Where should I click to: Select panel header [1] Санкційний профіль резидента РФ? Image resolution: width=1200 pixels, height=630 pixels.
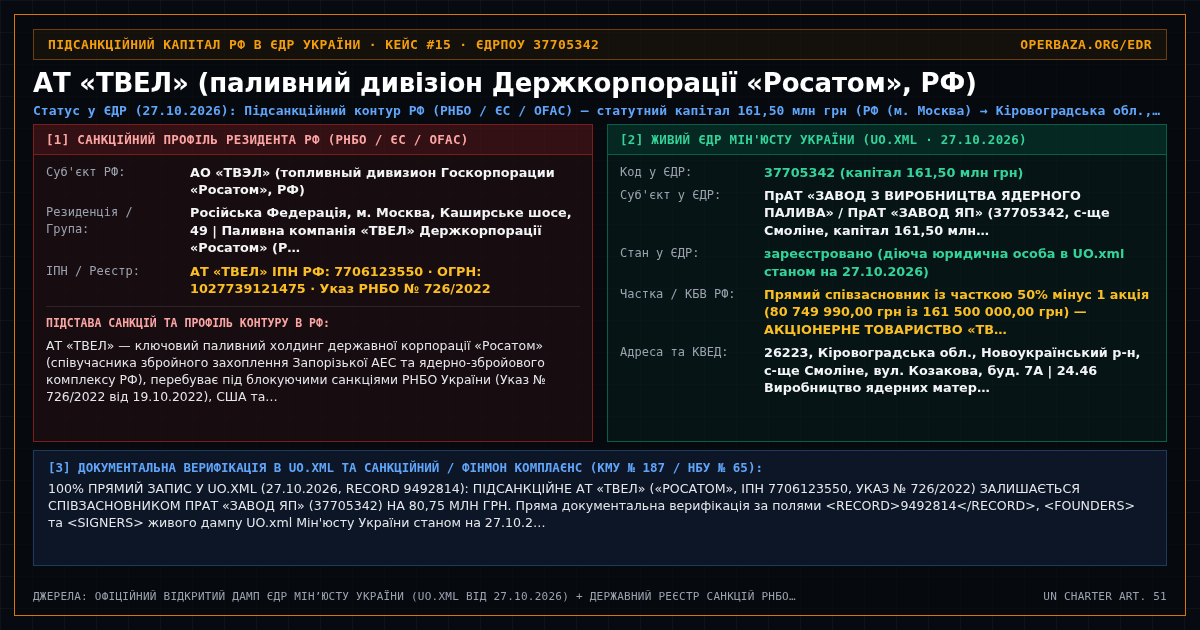pos(313,140)
